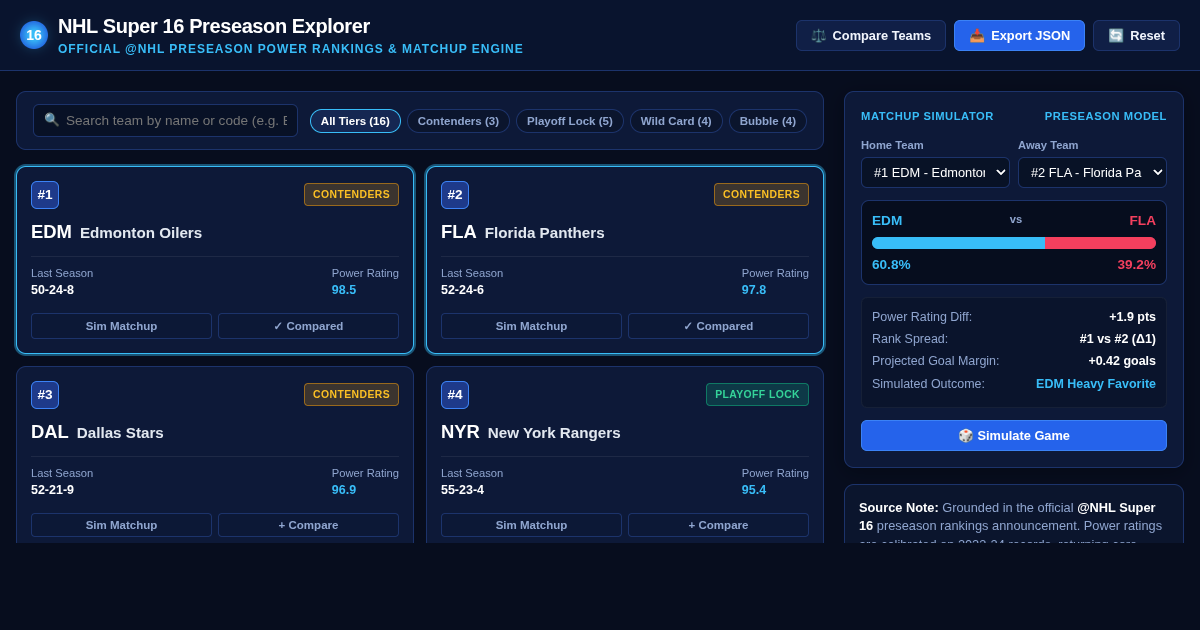This screenshot has height=630, width=1200.
Task: Open Compare Teams view
Action: tap(871, 35)
